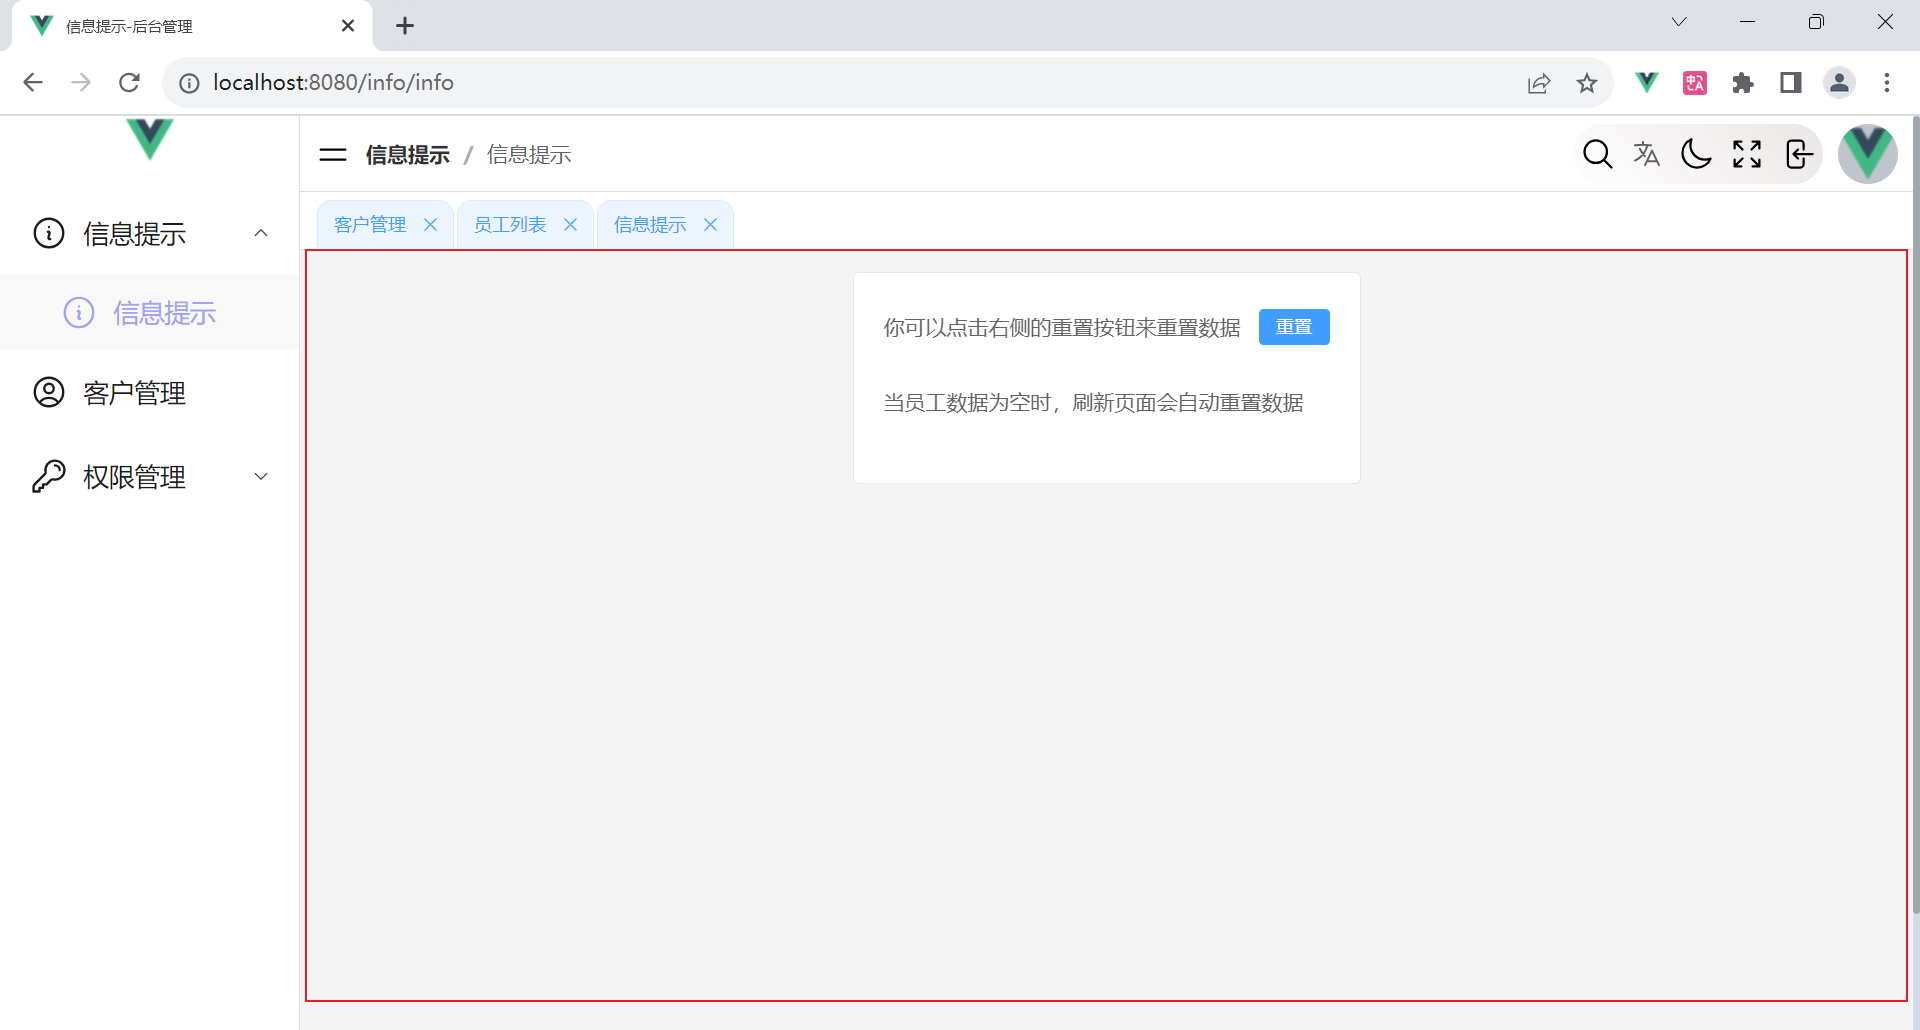Switch to the 信息提示 page tab
The image size is (1920, 1030).
click(x=650, y=225)
